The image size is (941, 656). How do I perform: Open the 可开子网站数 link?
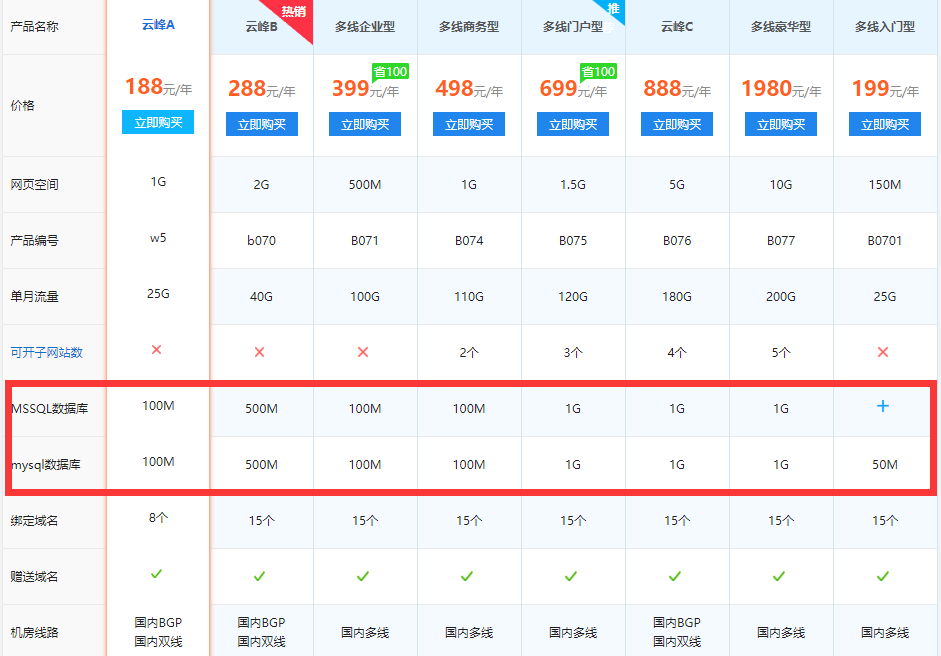pyautogui.click(x=46, y=352)
